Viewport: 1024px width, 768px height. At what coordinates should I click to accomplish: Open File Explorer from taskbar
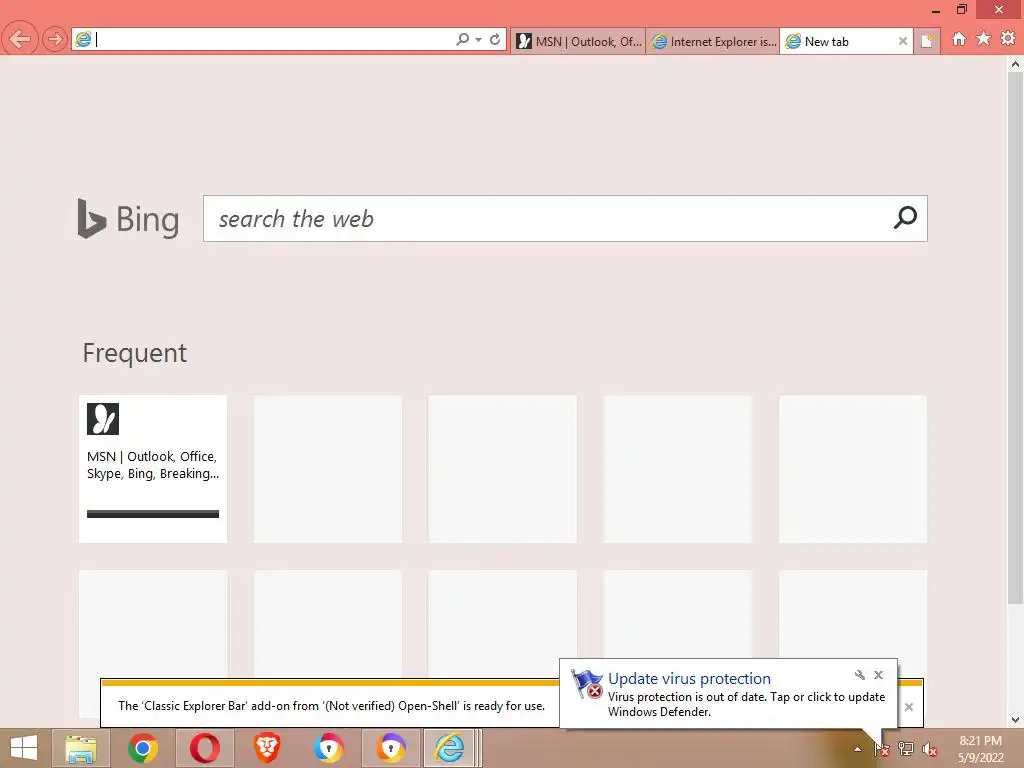tap(81, 748)
